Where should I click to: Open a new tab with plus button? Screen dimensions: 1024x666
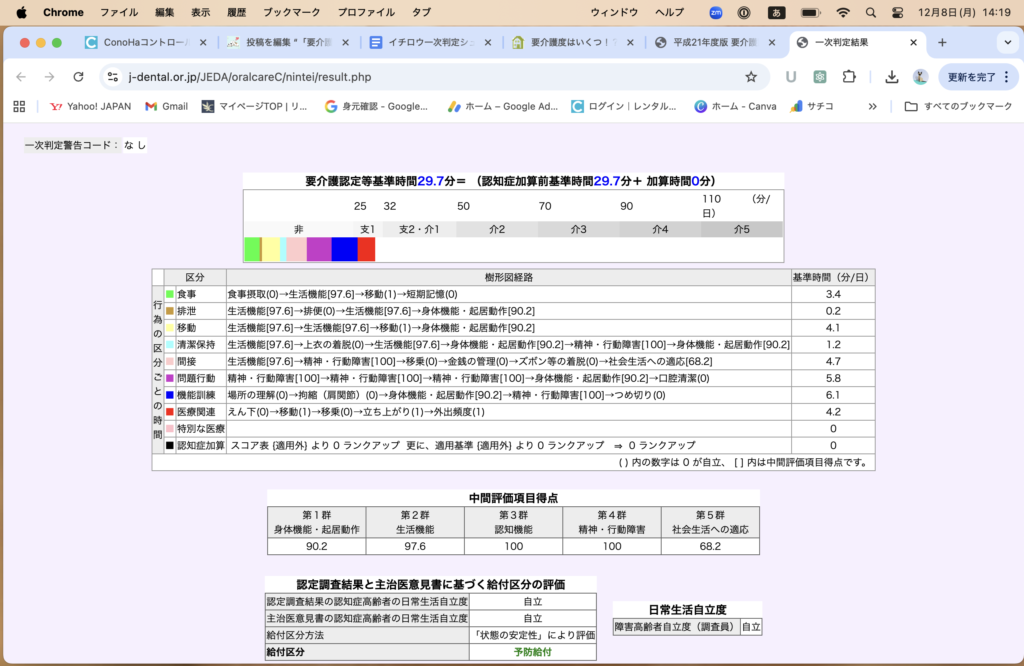[x=941, y=43]
